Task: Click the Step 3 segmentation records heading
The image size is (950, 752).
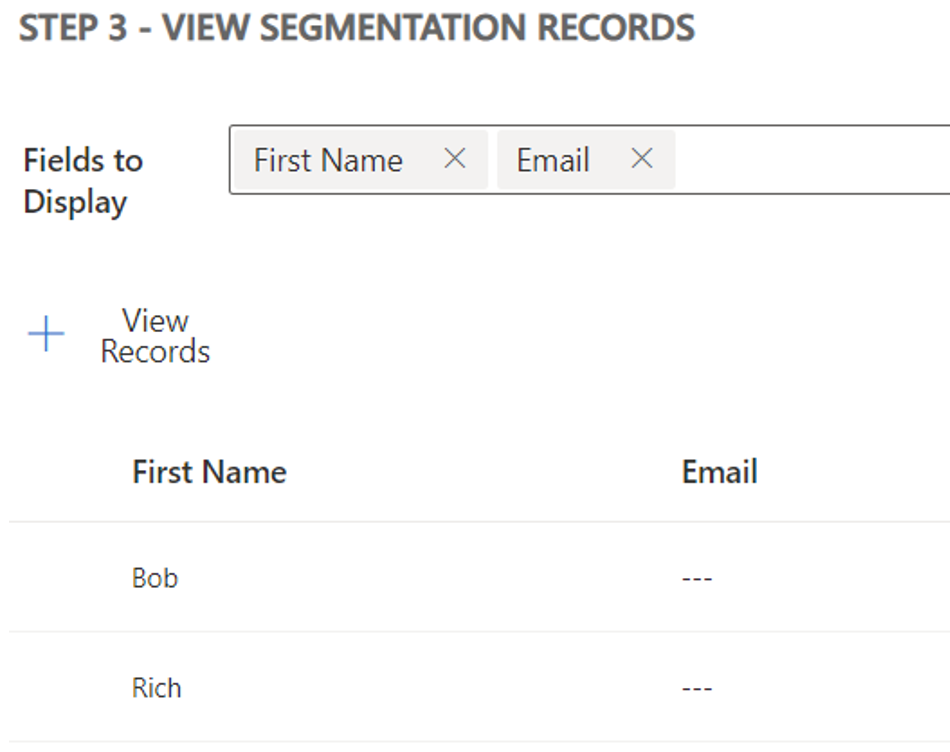Action: click(x=357, y=28)
